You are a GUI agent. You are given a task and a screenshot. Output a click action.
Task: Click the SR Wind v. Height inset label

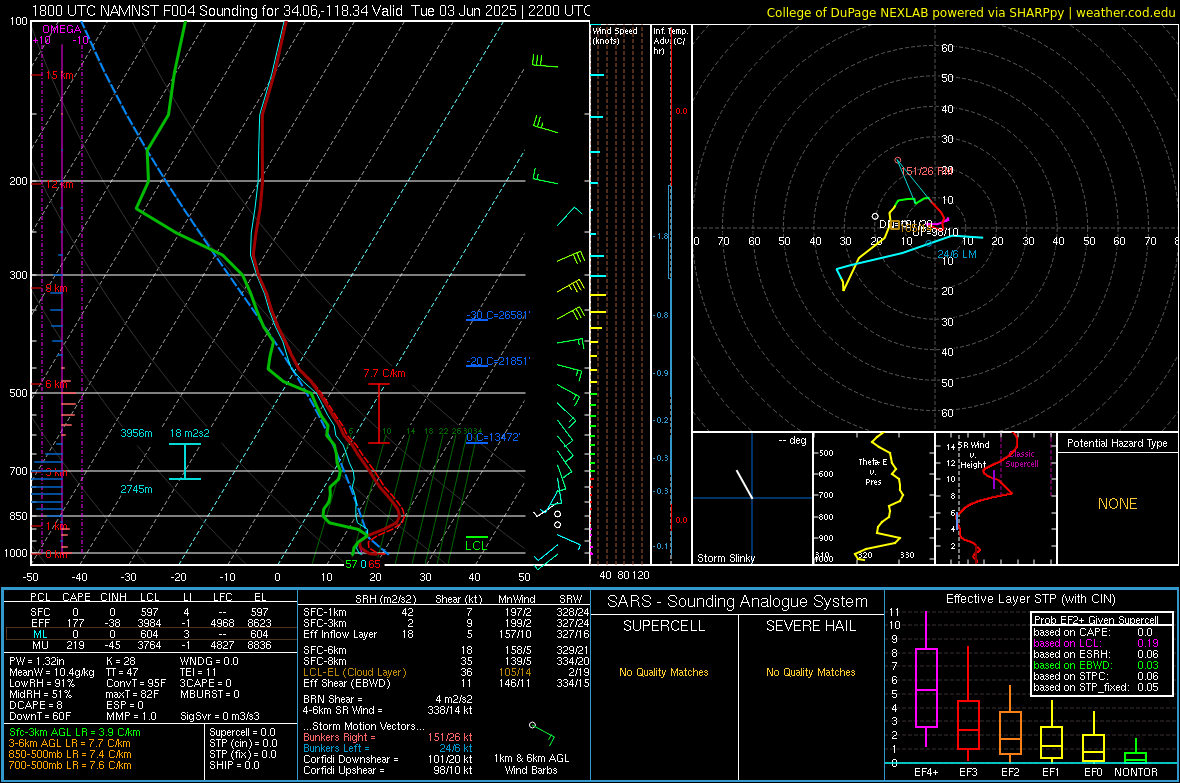973,455
